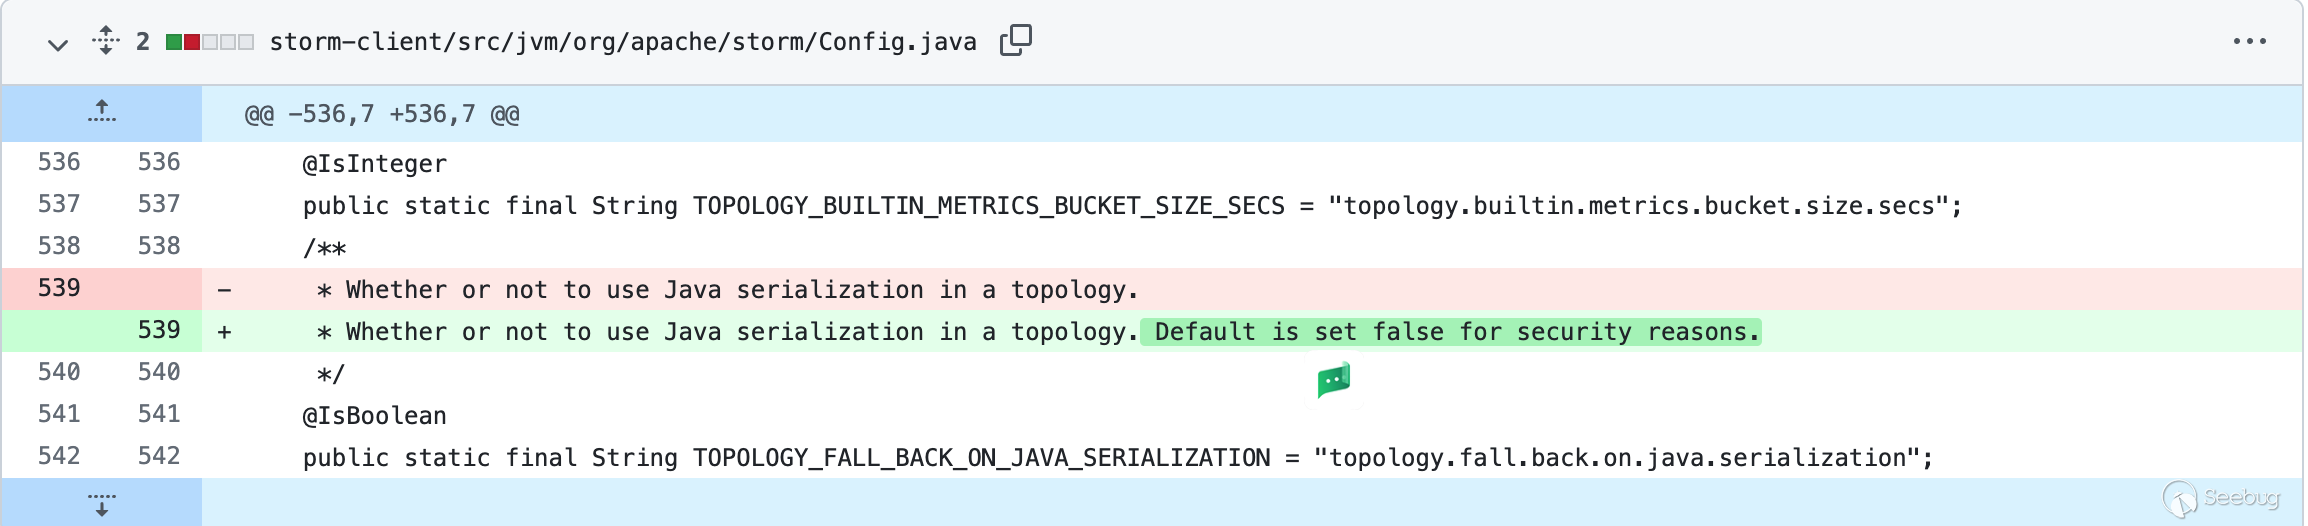2308x526 pixels.
Task: Expand hidden lines above line 536
Action: pyautogui.click(x=101, y=112)
